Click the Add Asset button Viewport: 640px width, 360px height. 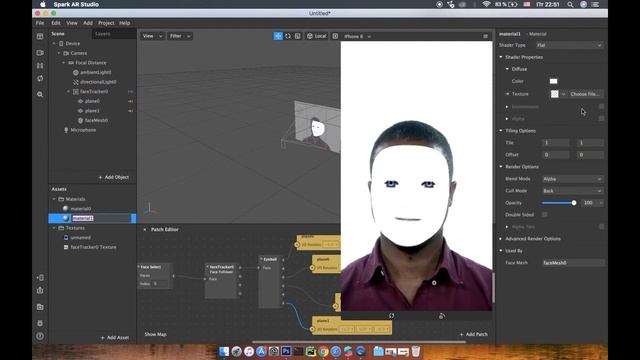coord(115,338)
